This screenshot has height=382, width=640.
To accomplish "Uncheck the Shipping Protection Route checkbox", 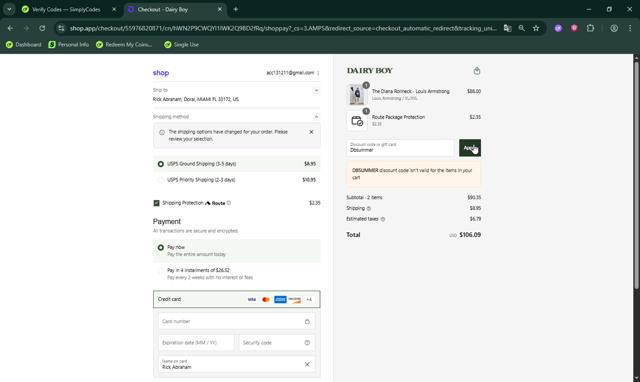I will 156,203.
